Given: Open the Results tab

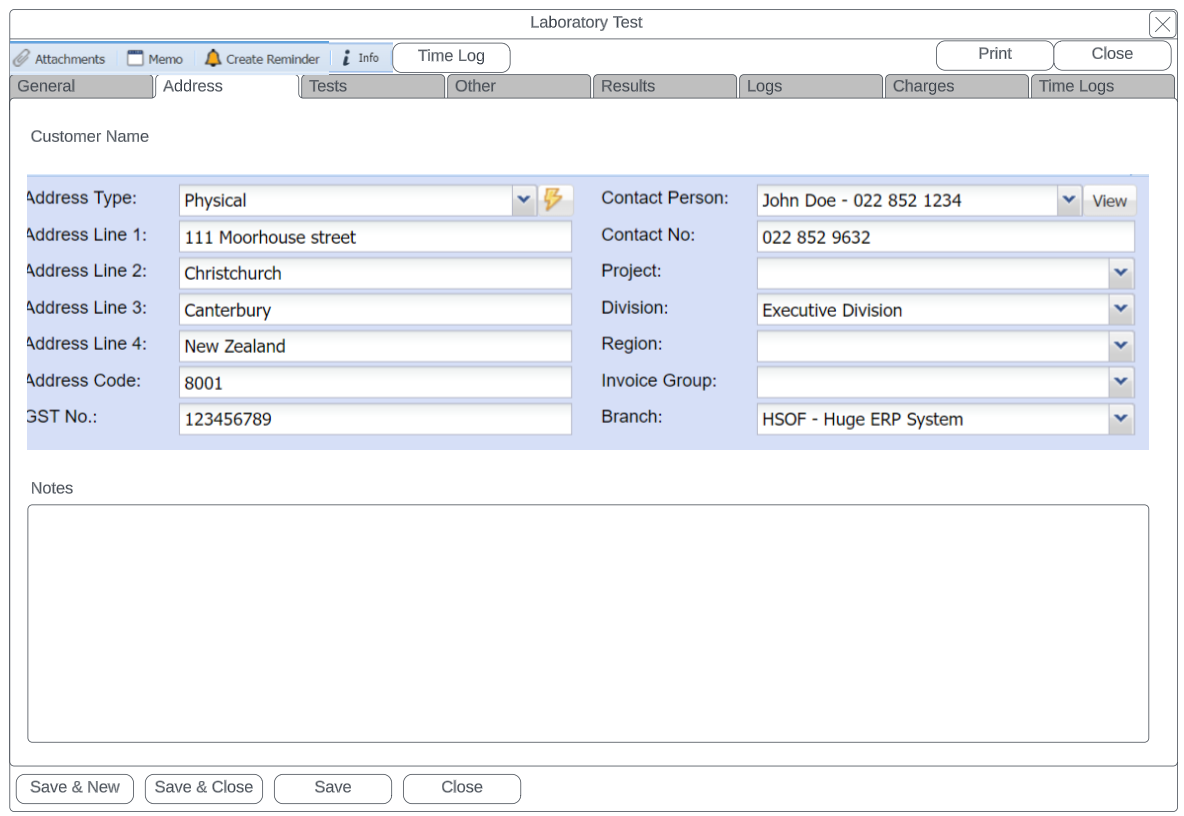Looking at the screenshot, I should click(x=664, y=87).
